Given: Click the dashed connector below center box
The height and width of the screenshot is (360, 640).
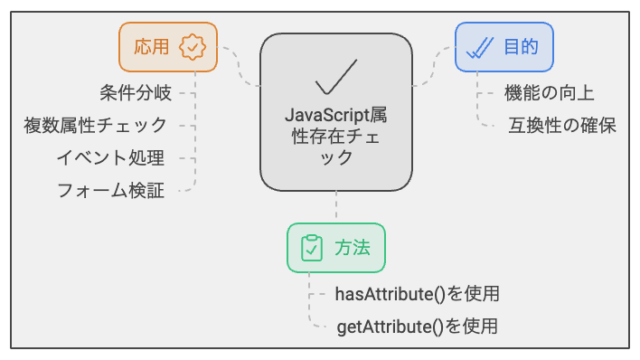Looking at the screenshot, I should (336, 207).
